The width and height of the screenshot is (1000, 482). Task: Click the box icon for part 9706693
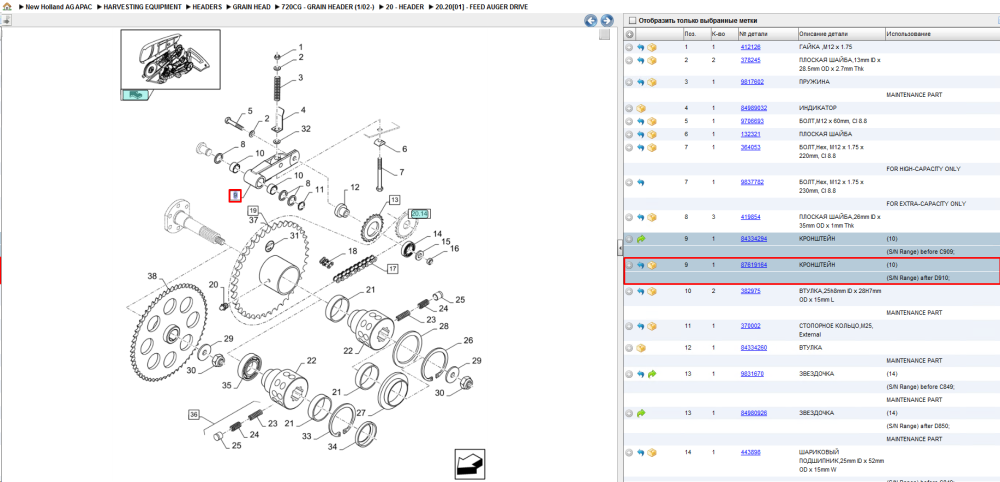pos(652,121)
